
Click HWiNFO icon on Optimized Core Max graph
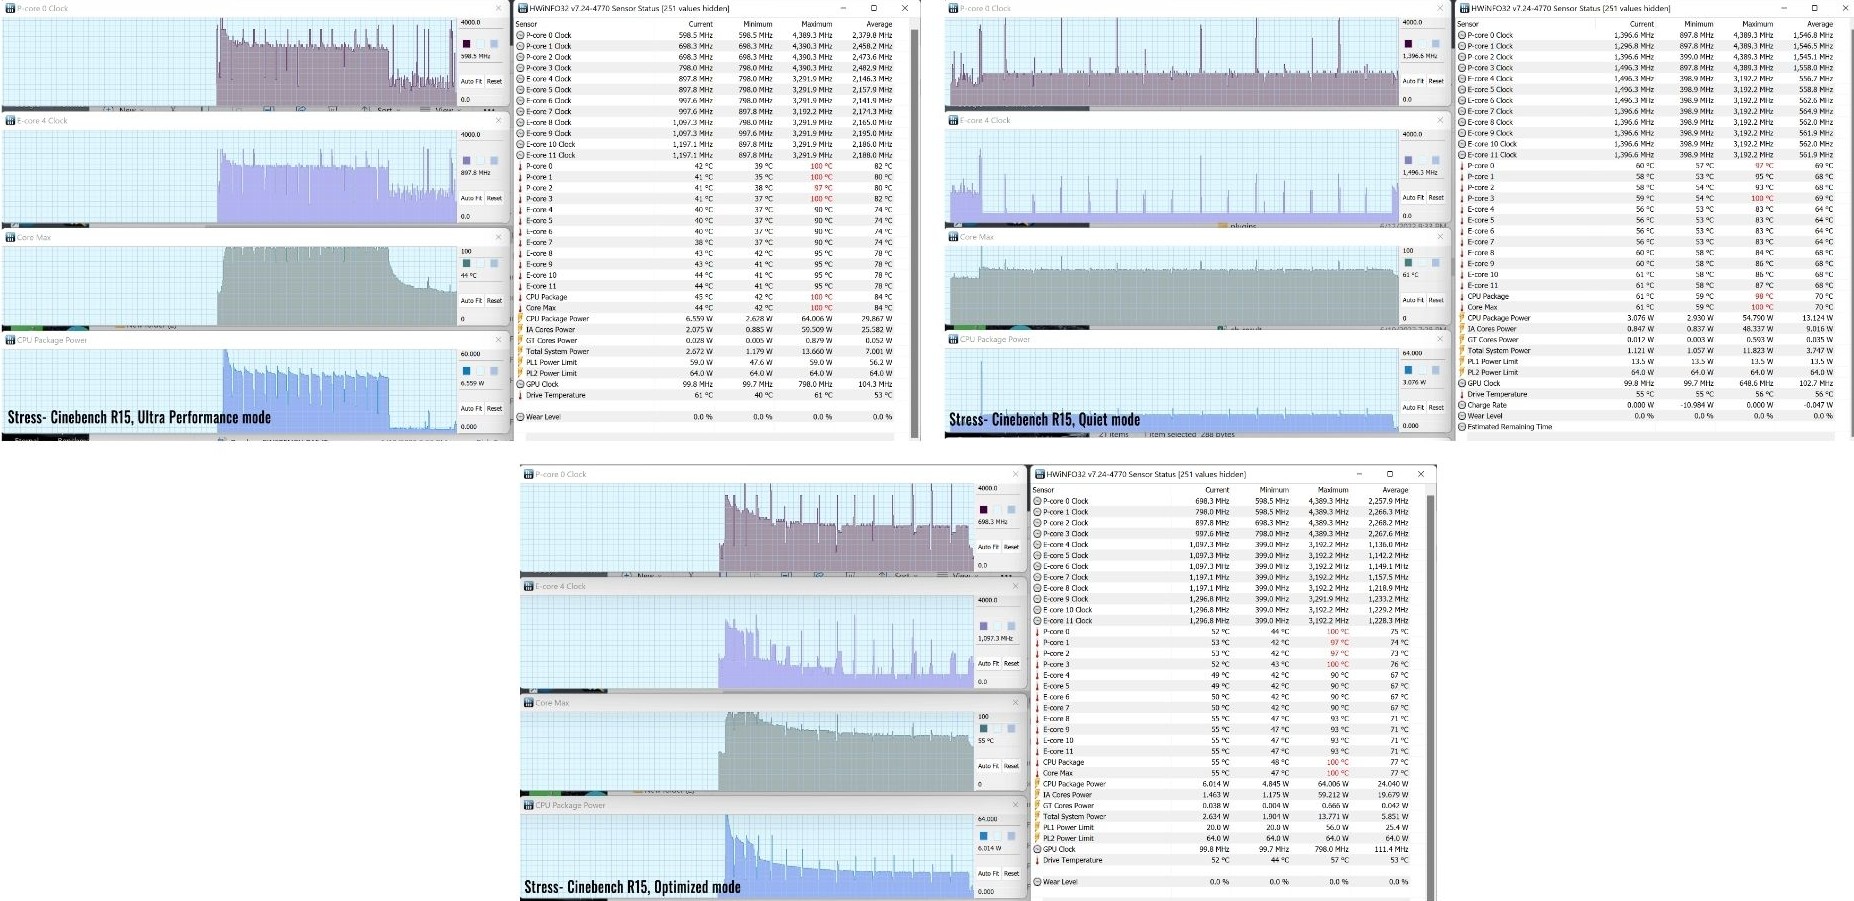click(529, 703)
